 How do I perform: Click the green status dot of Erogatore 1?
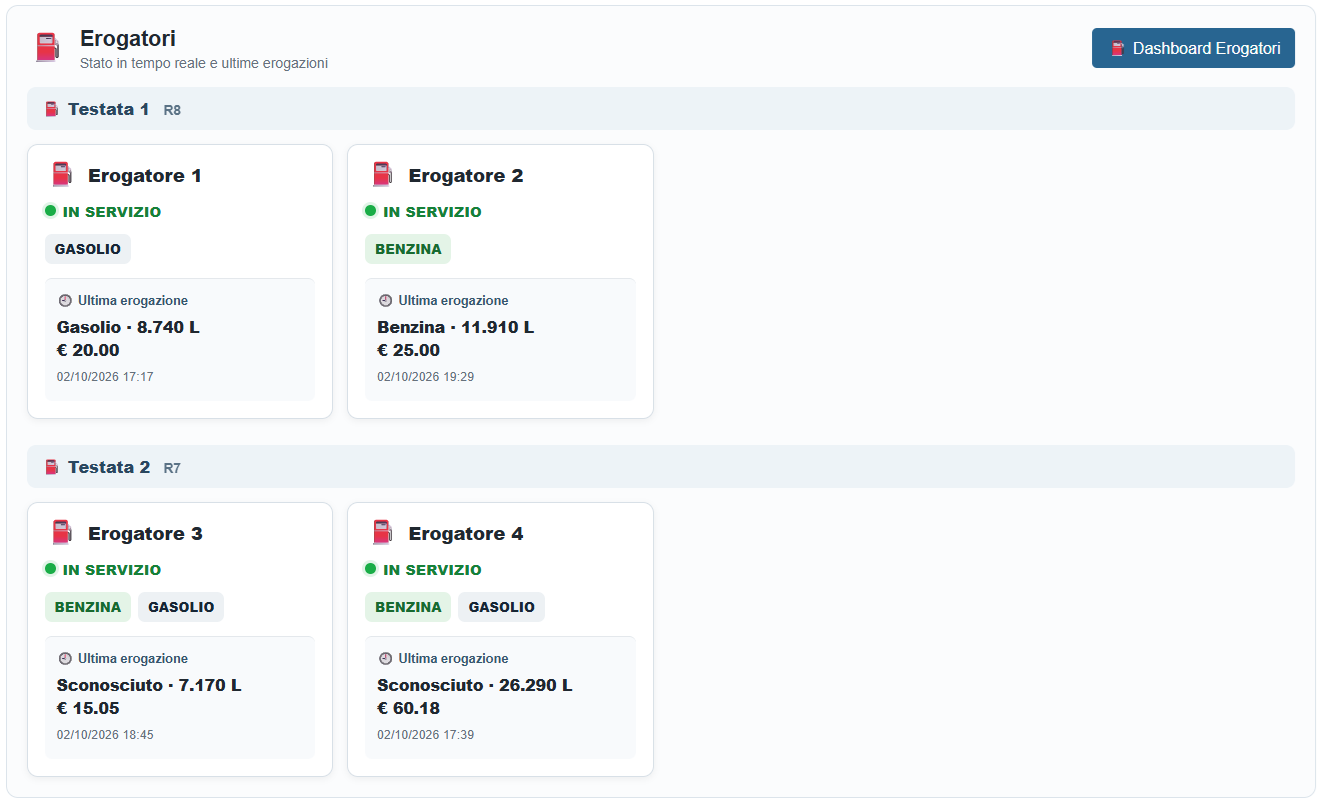pyautogui.click(x=50, y=211)
